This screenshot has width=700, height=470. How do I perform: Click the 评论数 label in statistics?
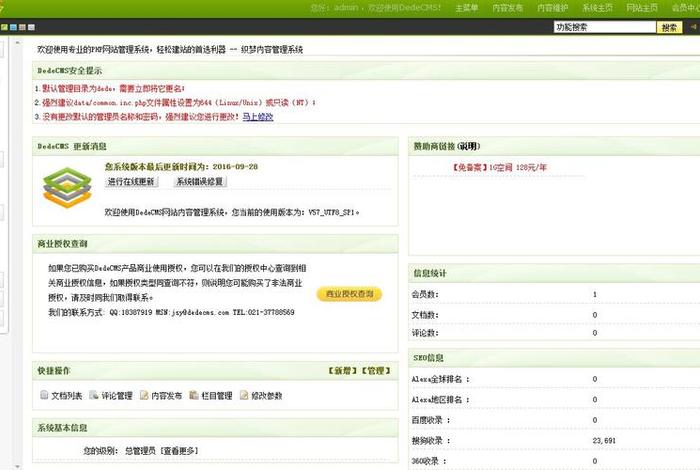click(x=425, y=333)
